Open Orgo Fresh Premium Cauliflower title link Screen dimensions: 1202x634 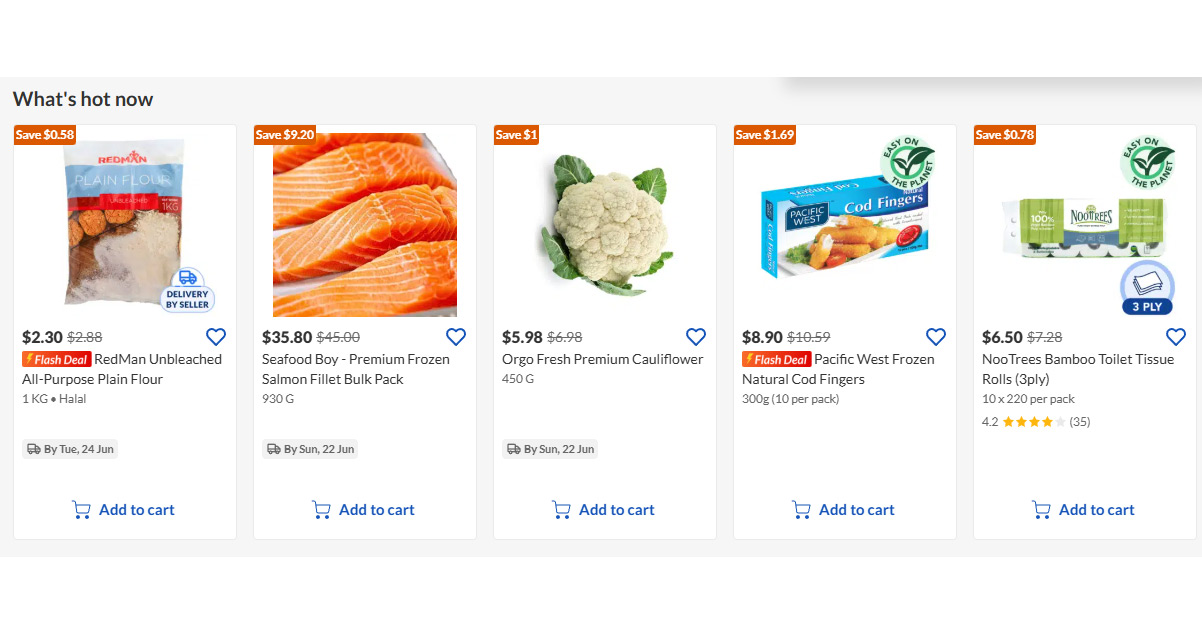click(x=603, y=359)
